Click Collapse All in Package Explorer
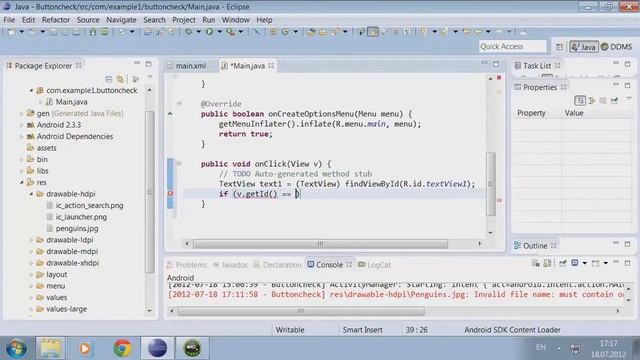Image resolution: width=640 pixels, height=360 pixels. 109,79
